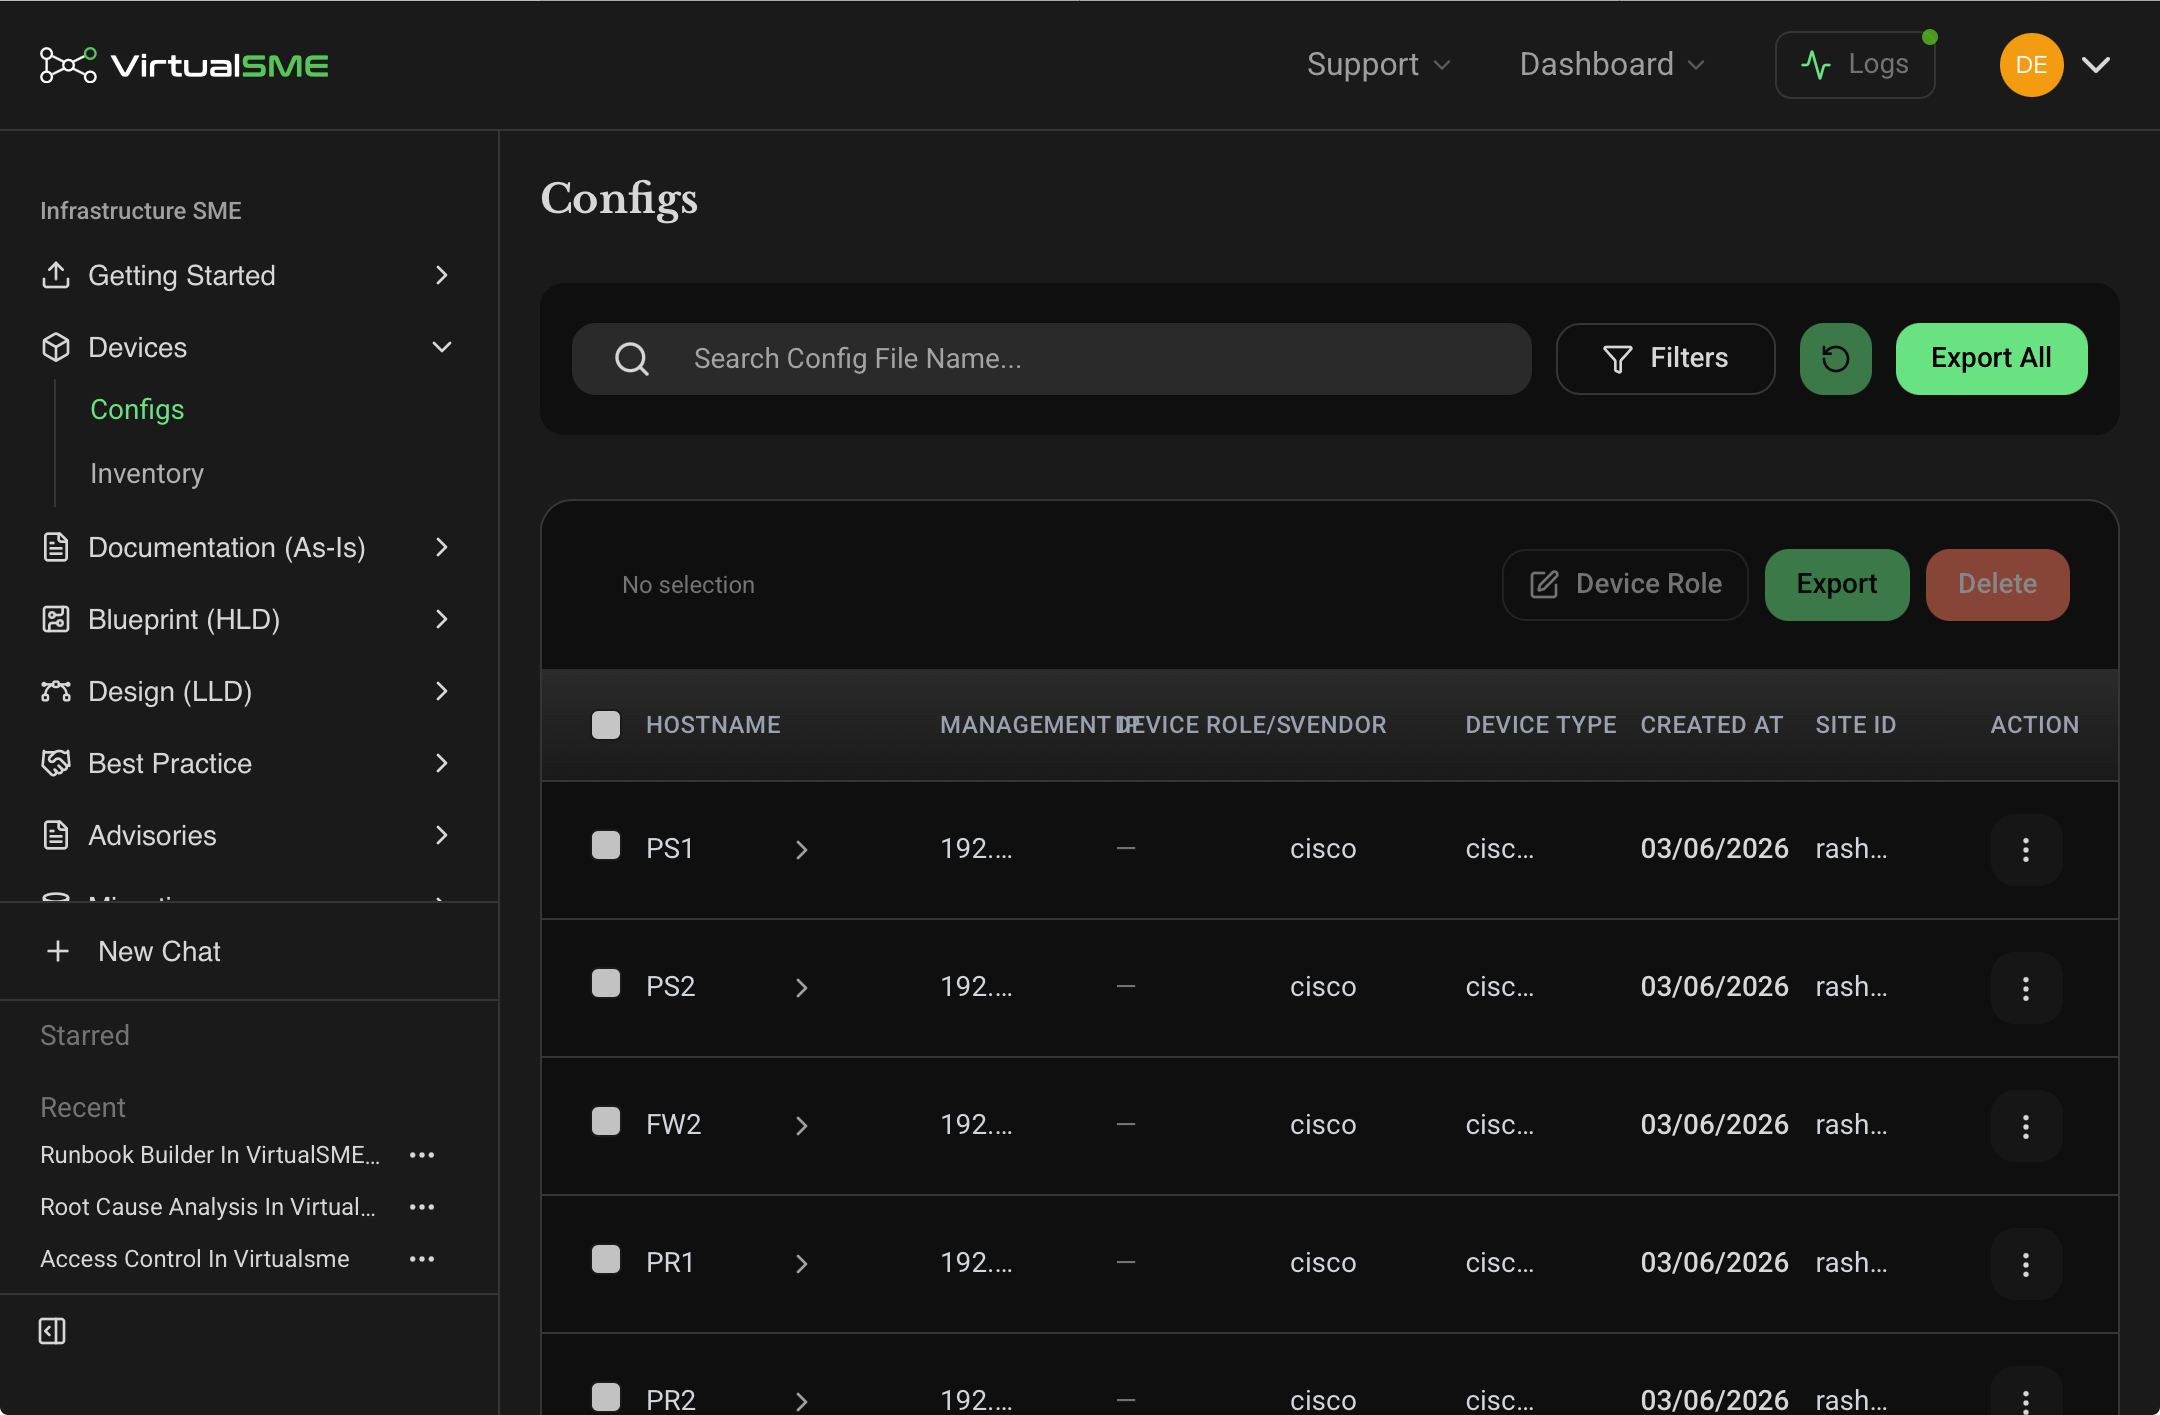Sort by HOSTNAME column header
Screen dimensions: 2160x1415
click(x=713, y=725)
